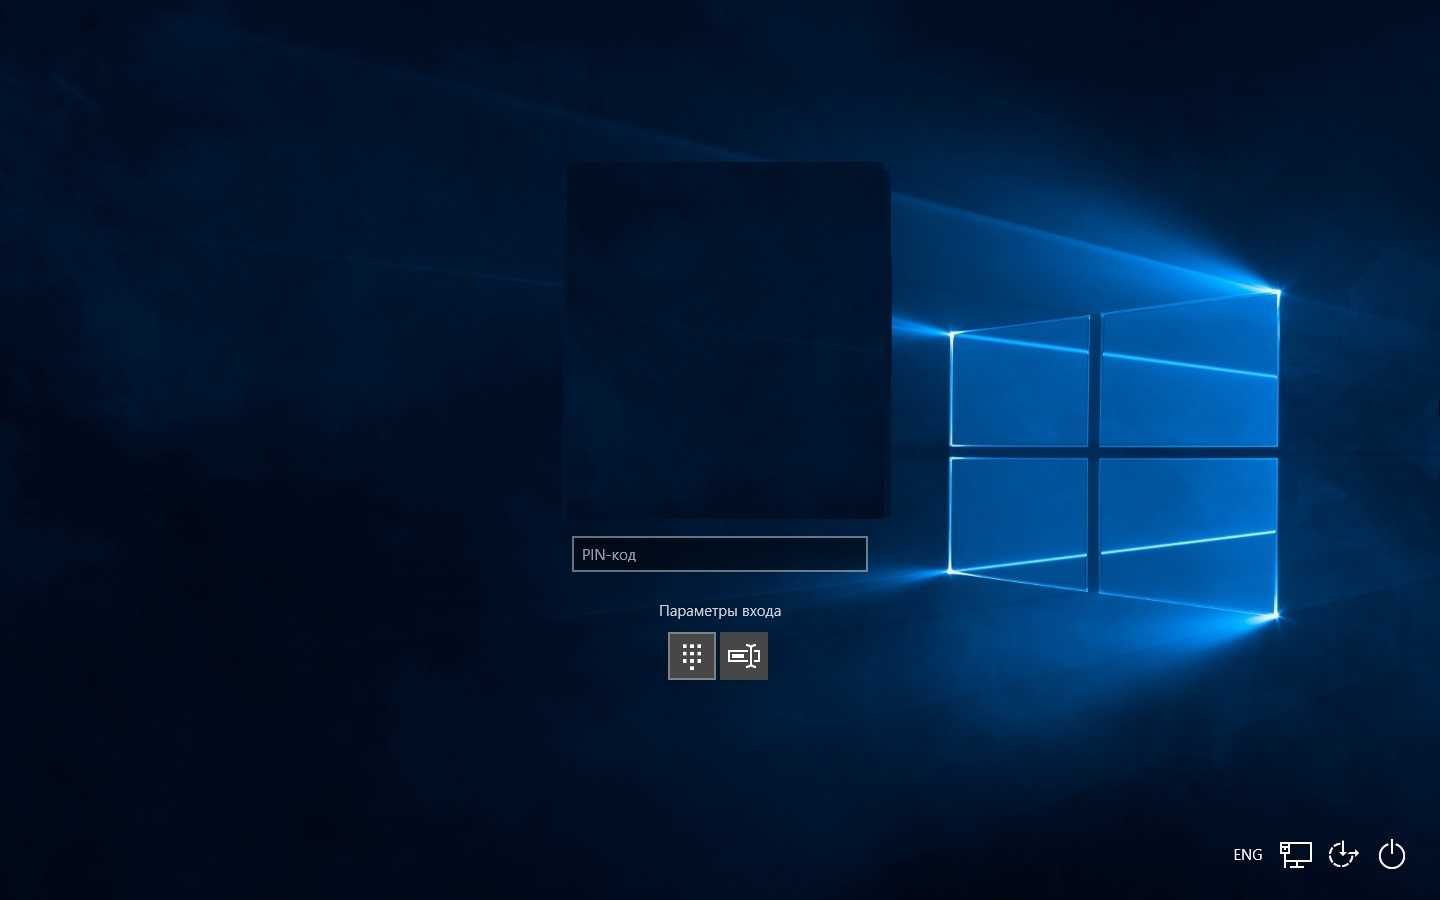Image resolution: width=1440 pixels, height=900 pixels.
Task: Open the Ease of Access icon
Action: (1343, 855)
